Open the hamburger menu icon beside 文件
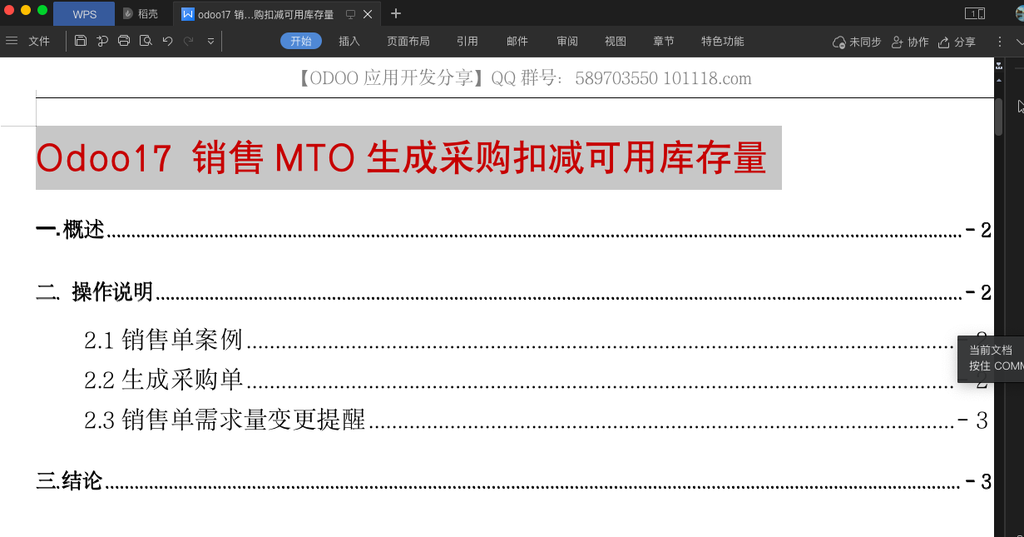The width and height of the screenshot is (1024, 537). click(12, 41)
